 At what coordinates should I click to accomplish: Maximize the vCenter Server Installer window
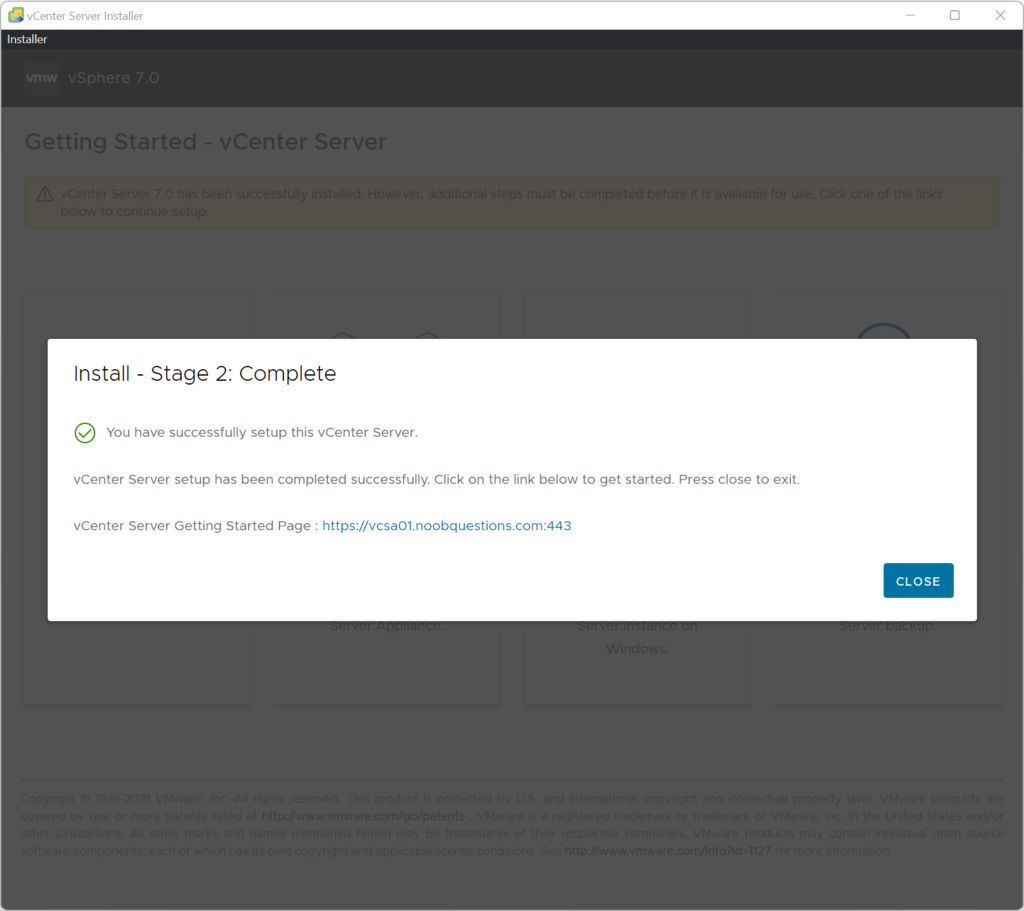955,15
